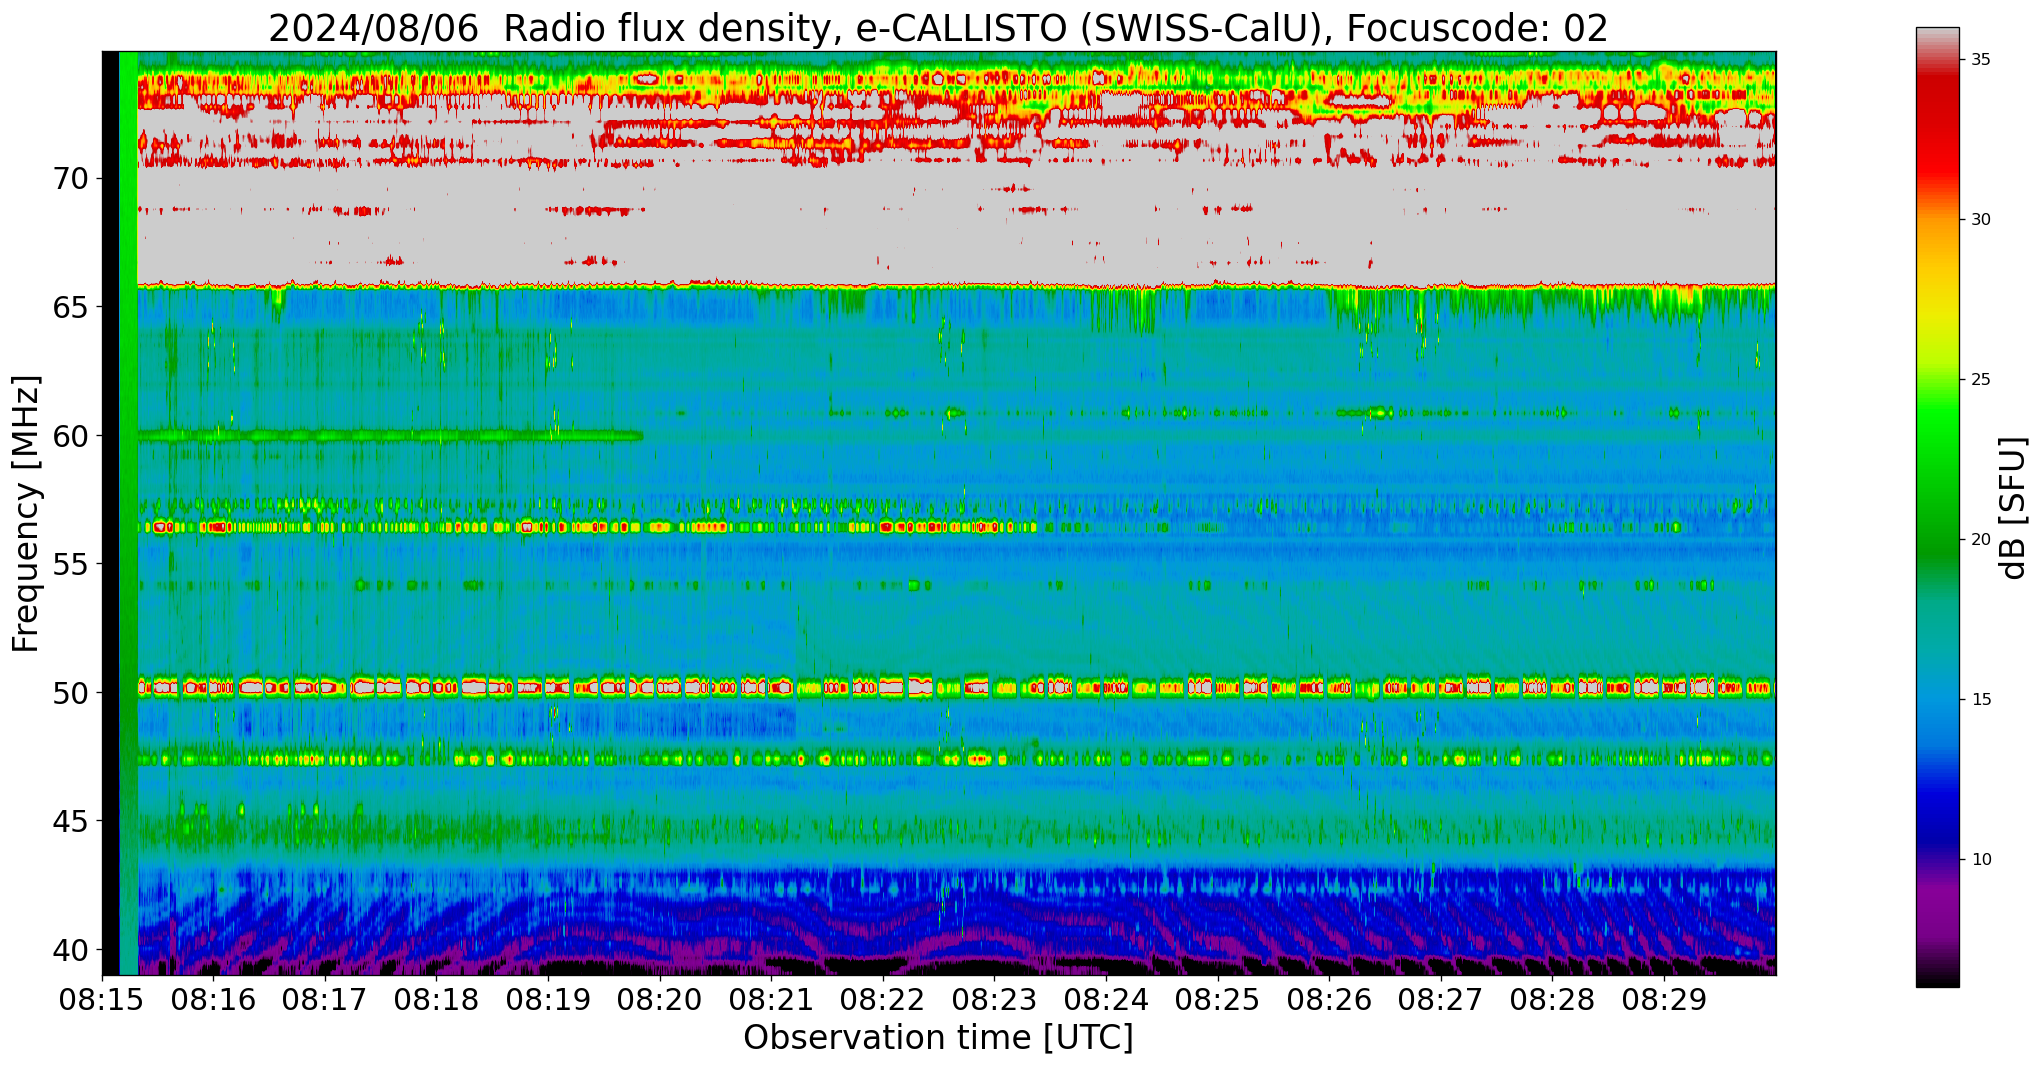Click the 08:18 time tick label
Viewport: 2043px width, 1067px height.
pyautogui.click(x=437, y=1000)
